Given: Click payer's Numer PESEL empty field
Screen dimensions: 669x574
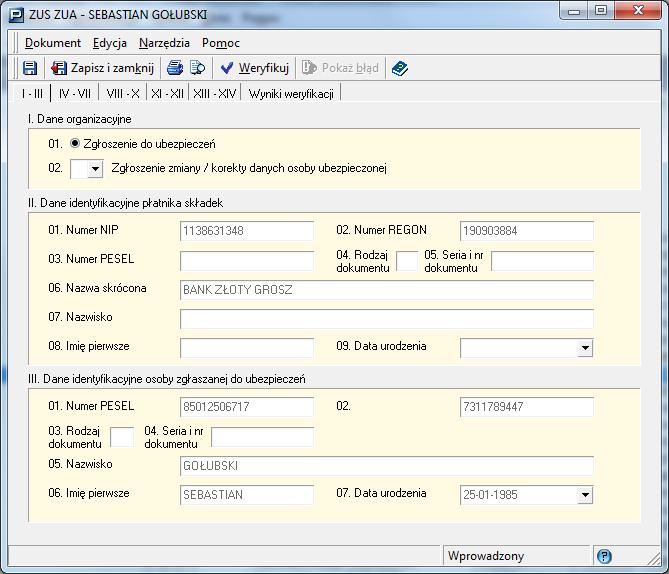Looking at the screenshot, I should pos(247,261).
